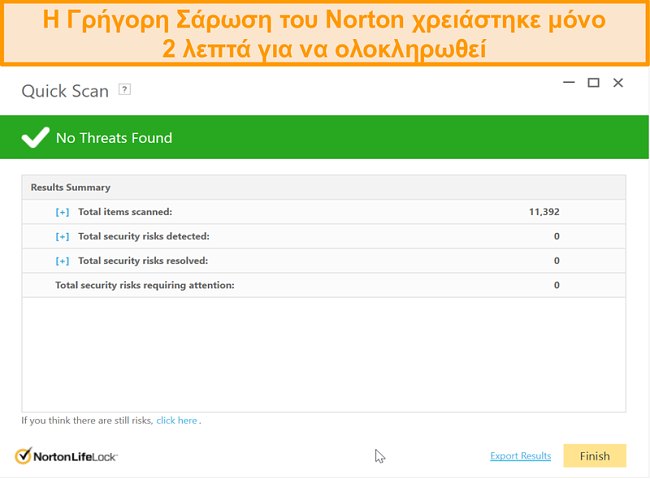The width and height of the screenshot is (650, 479).
Task: Click the Finish button
Action: [594, 456]
